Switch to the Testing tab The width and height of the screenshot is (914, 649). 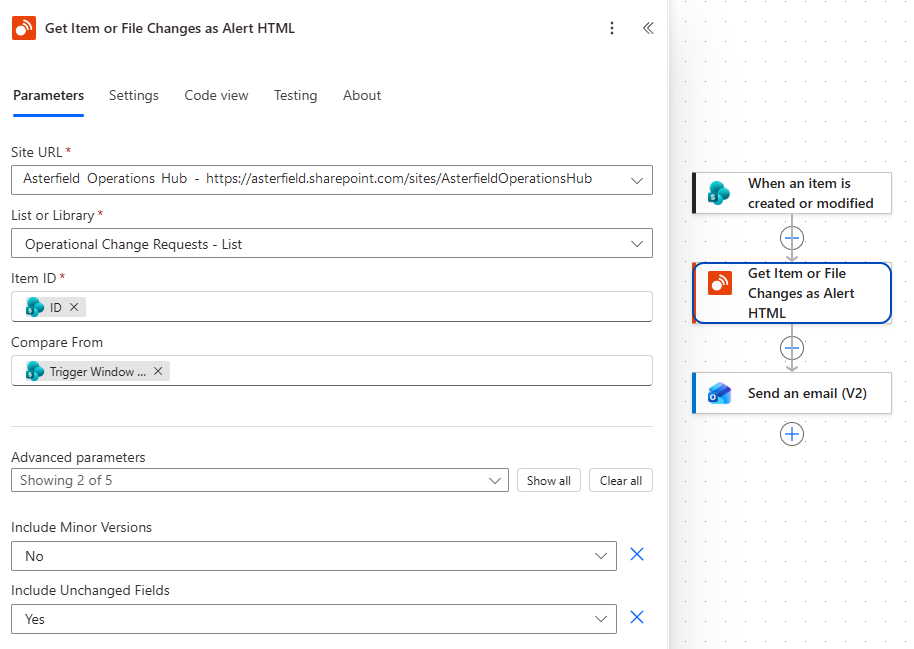[296, 96]
